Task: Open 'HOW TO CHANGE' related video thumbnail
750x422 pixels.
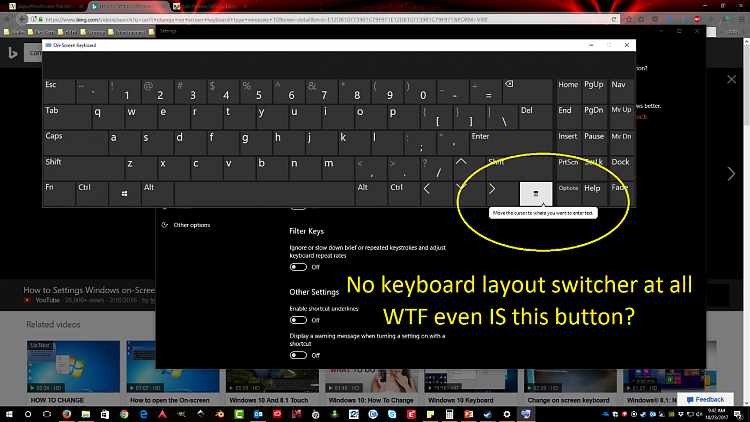Action: pyautogui.click(x=73, y=366)
